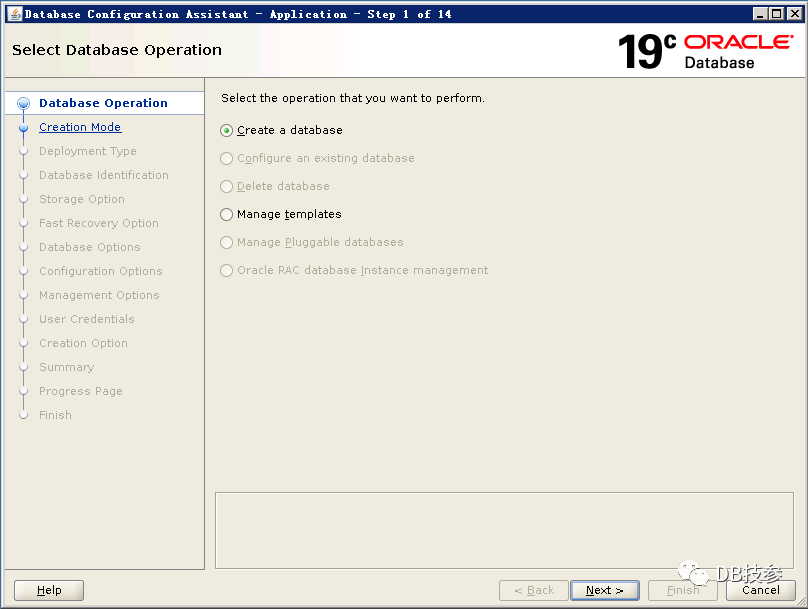The width and height of the screenshot is (808, 609).
Task: Choose Configure an existing database option
Action: 227,159
